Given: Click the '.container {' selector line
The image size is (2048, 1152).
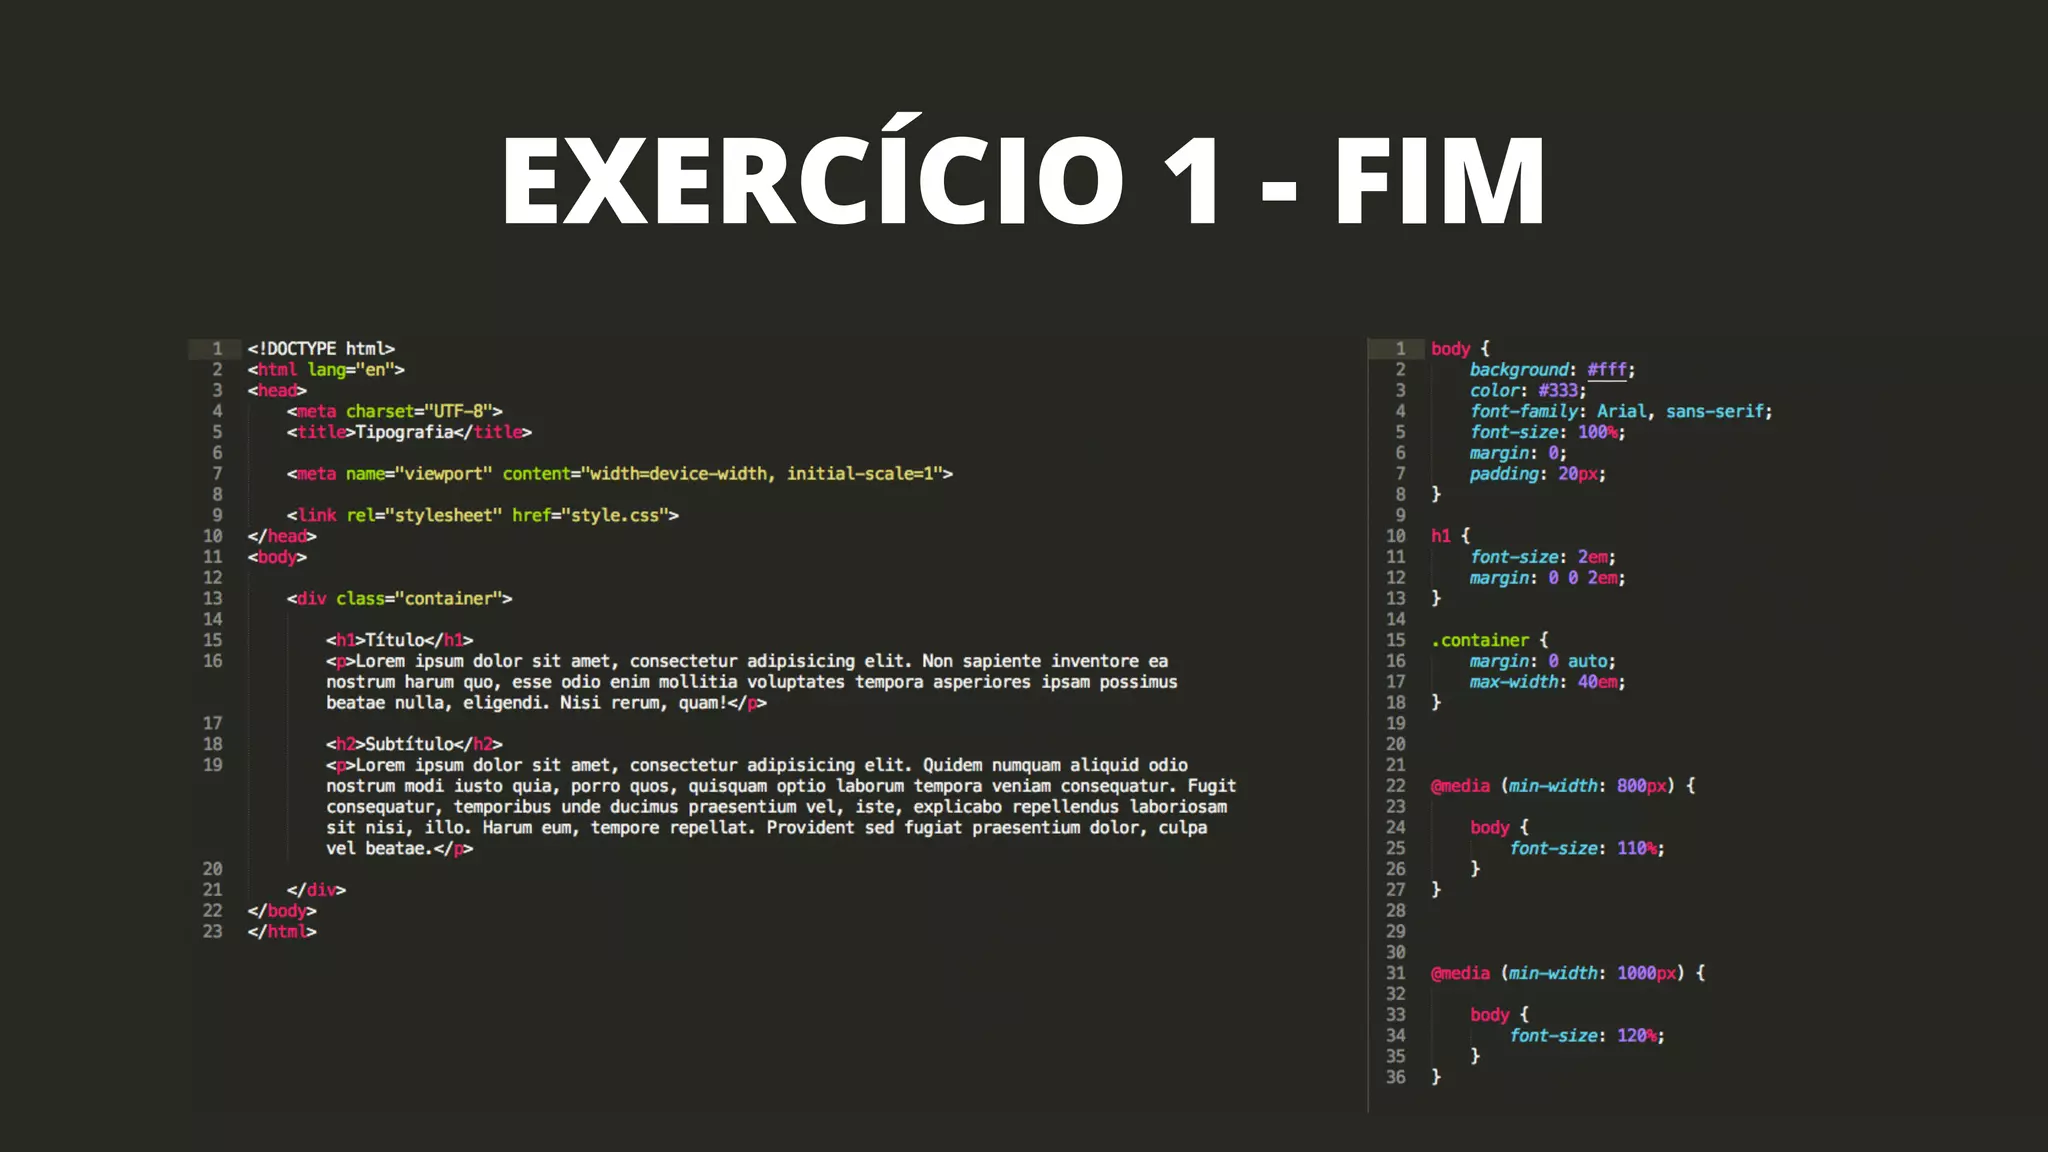Looking at the screenshot, I should point(1489,640).
